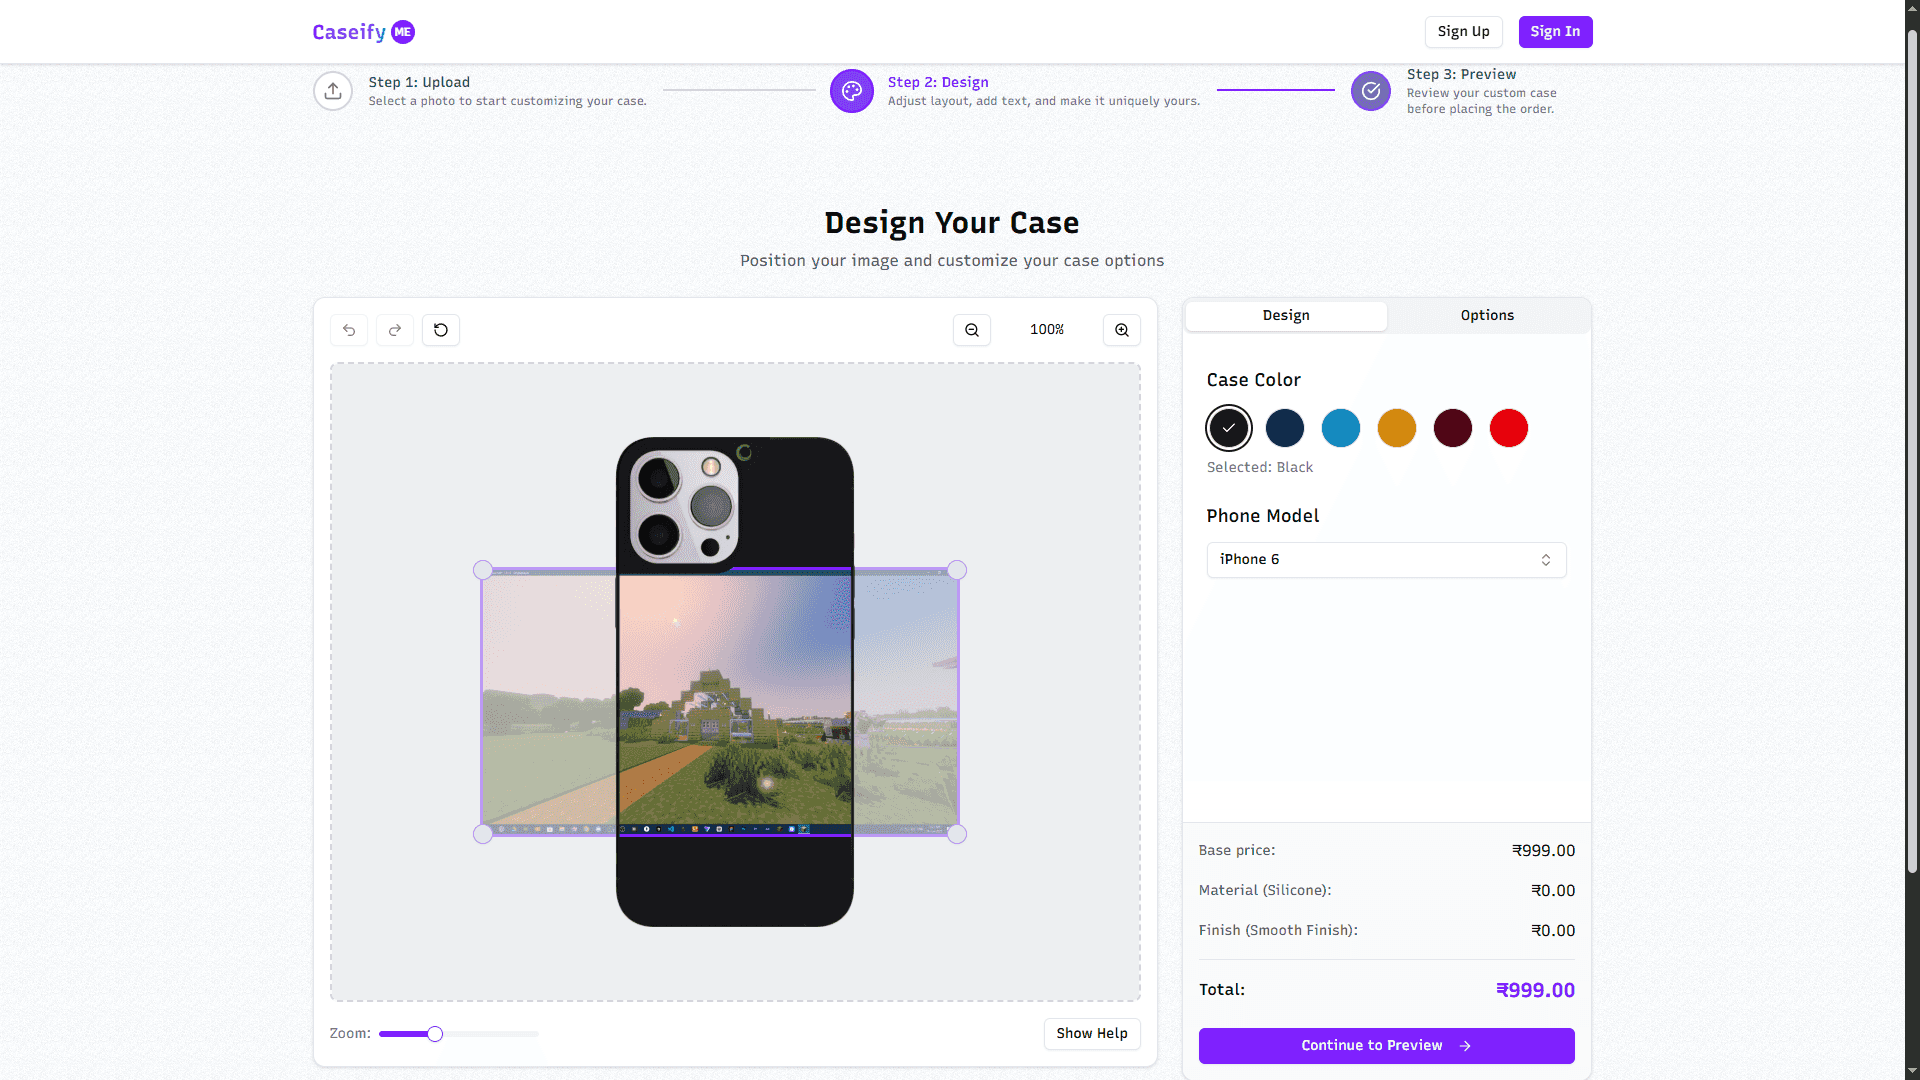Click the undo arrow icon
This screenshot has height=1080, width=1920.
click(349, 330)
